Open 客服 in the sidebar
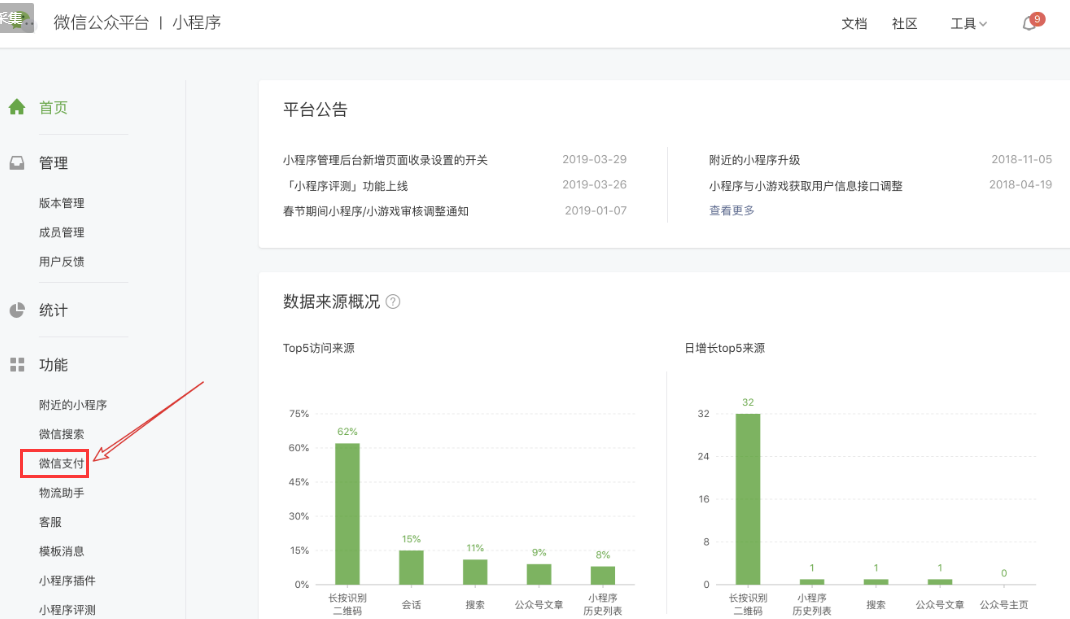 (x=50, y=523)
